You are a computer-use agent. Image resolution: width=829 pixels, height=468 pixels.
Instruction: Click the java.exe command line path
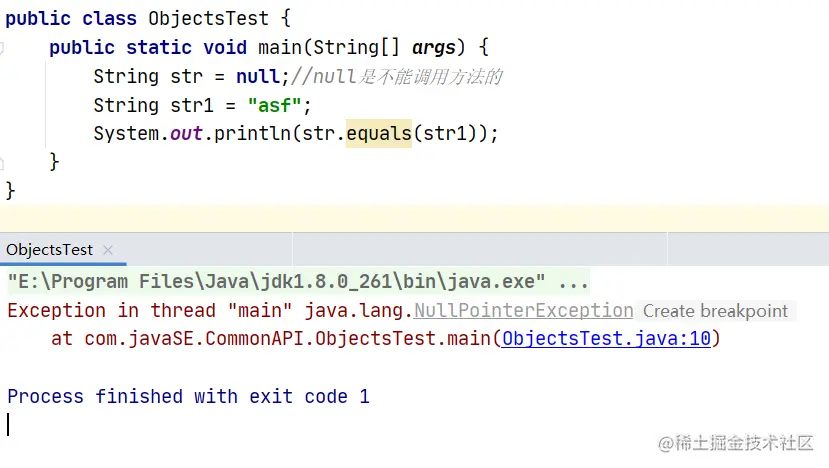[275, 282]
